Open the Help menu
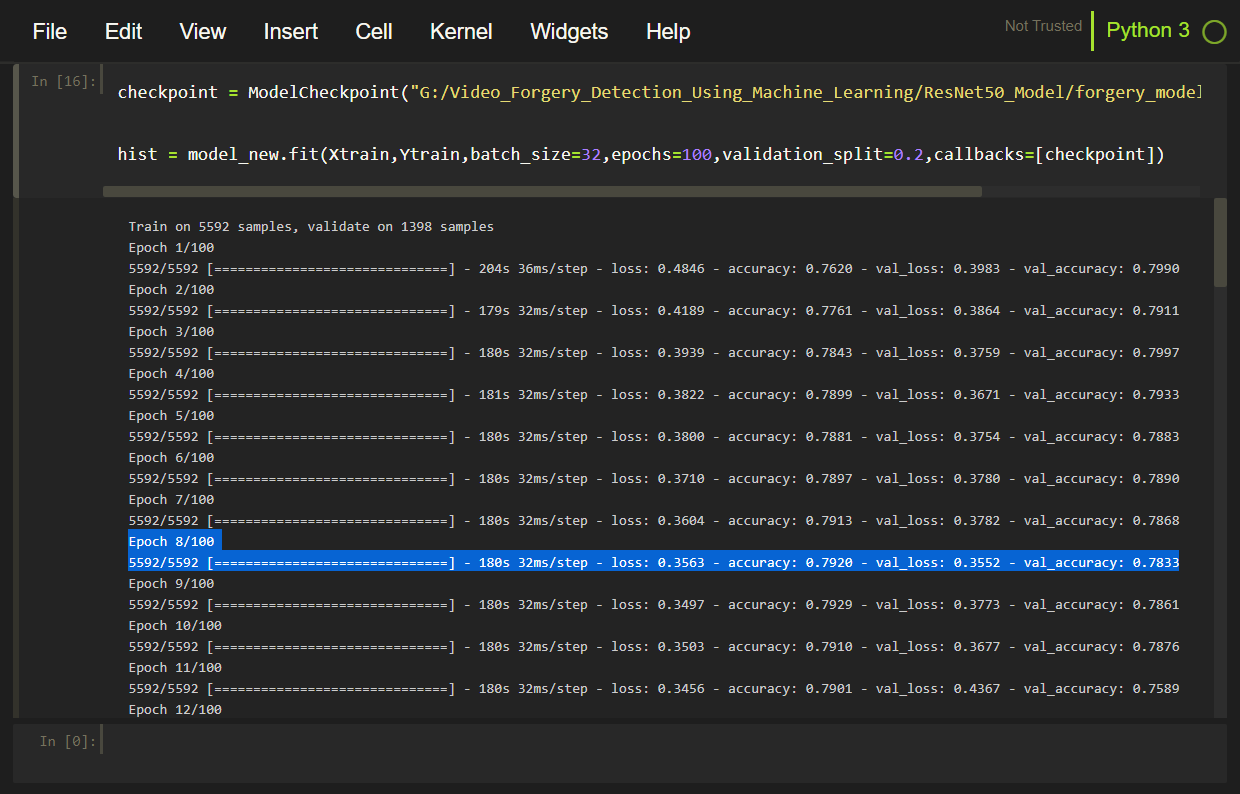Screen dimensions: 1240x794 coord(668,32)
